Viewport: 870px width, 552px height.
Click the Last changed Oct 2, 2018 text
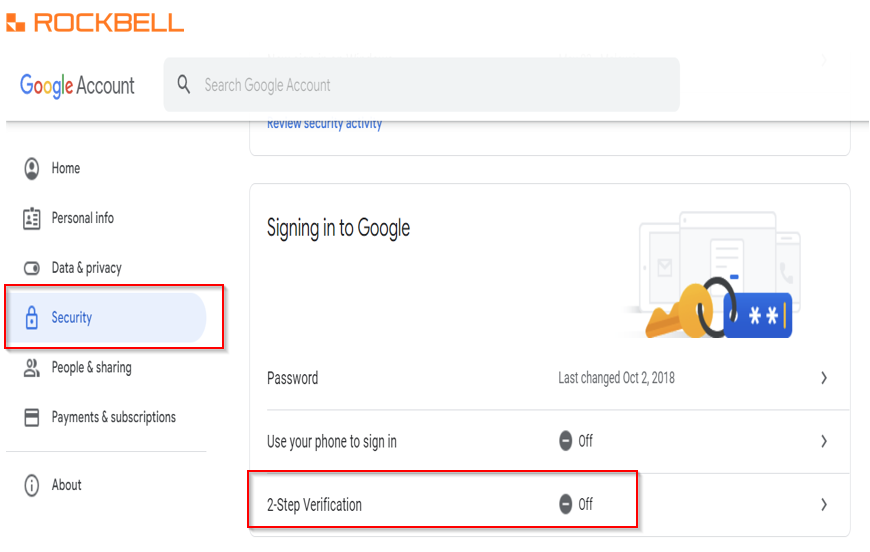(616, 378)
